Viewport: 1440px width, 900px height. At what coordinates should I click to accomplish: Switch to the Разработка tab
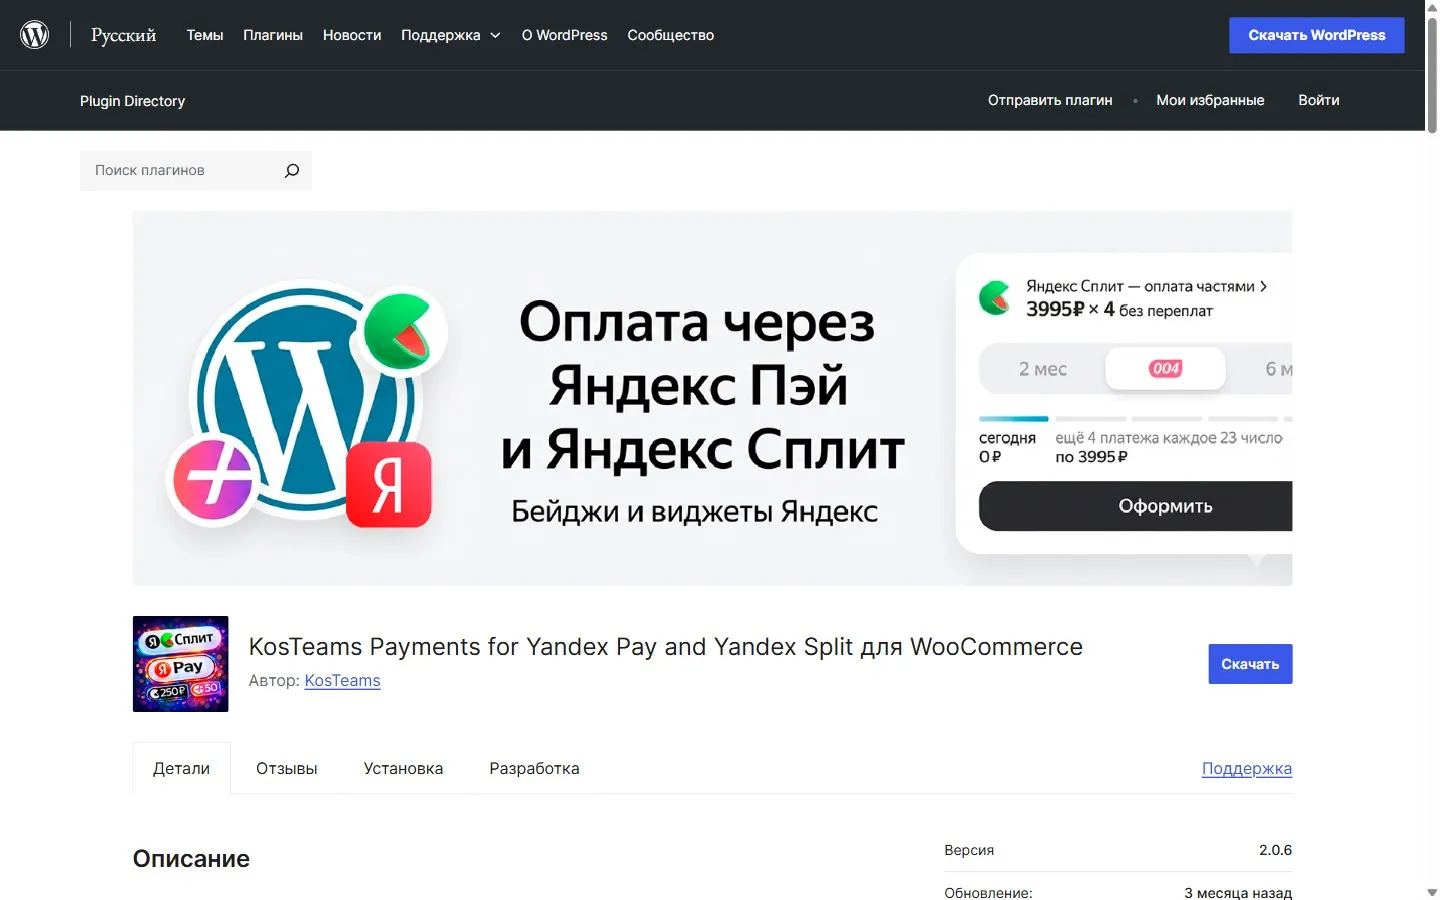pos(534,768)
